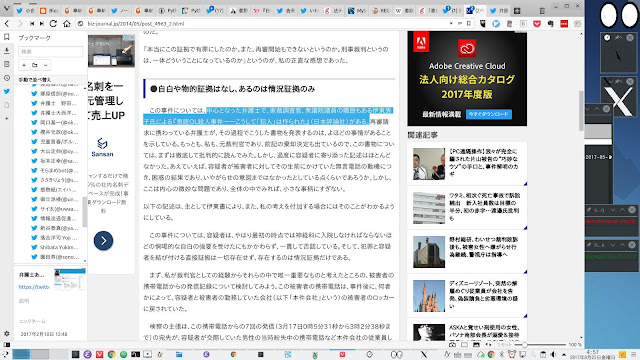Open the Vivaldi main menu

click(x=6, y=10)
